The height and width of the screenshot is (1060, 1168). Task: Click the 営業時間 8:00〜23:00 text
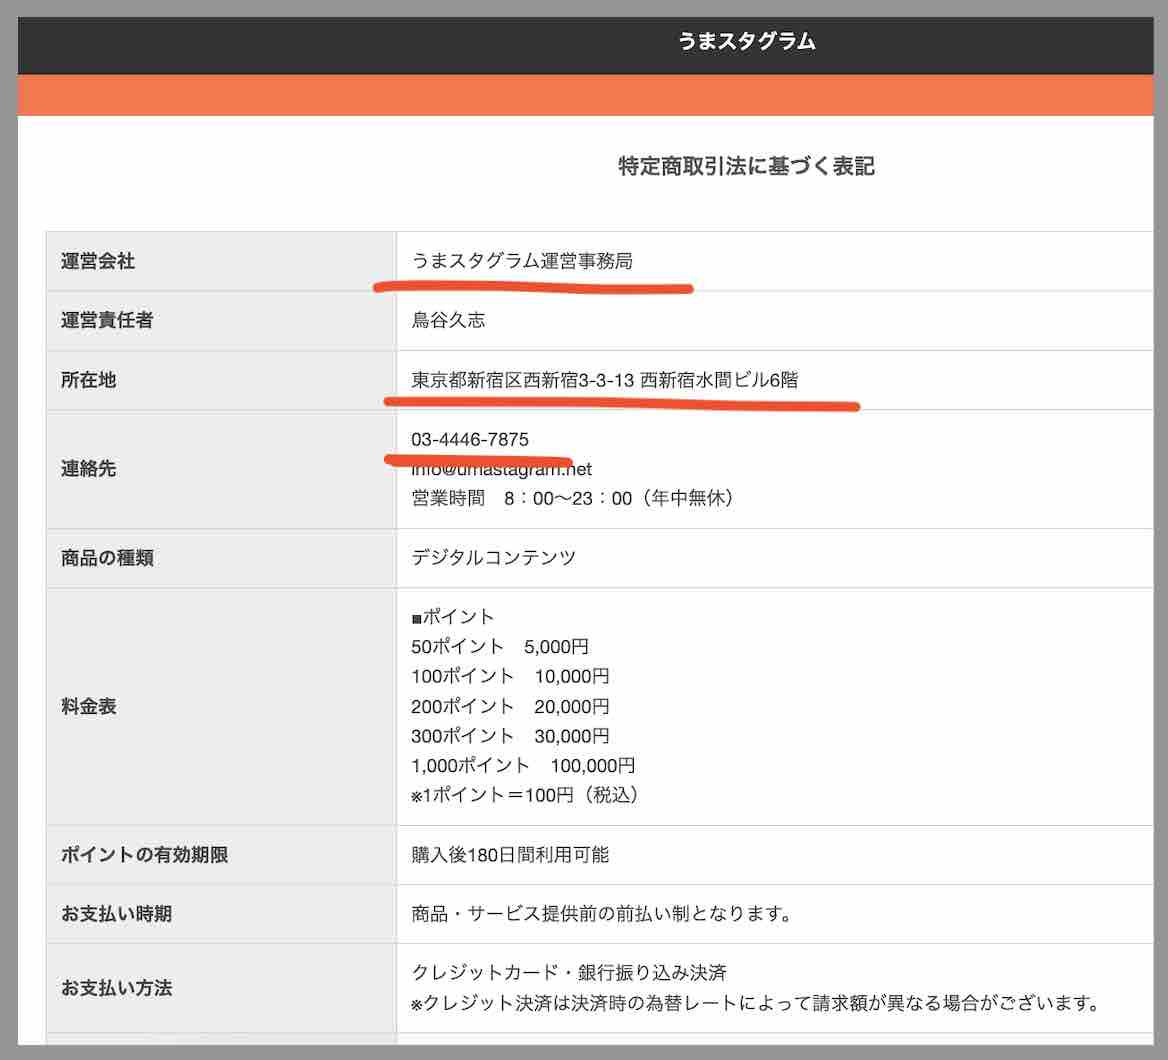(x=573, y=498)
